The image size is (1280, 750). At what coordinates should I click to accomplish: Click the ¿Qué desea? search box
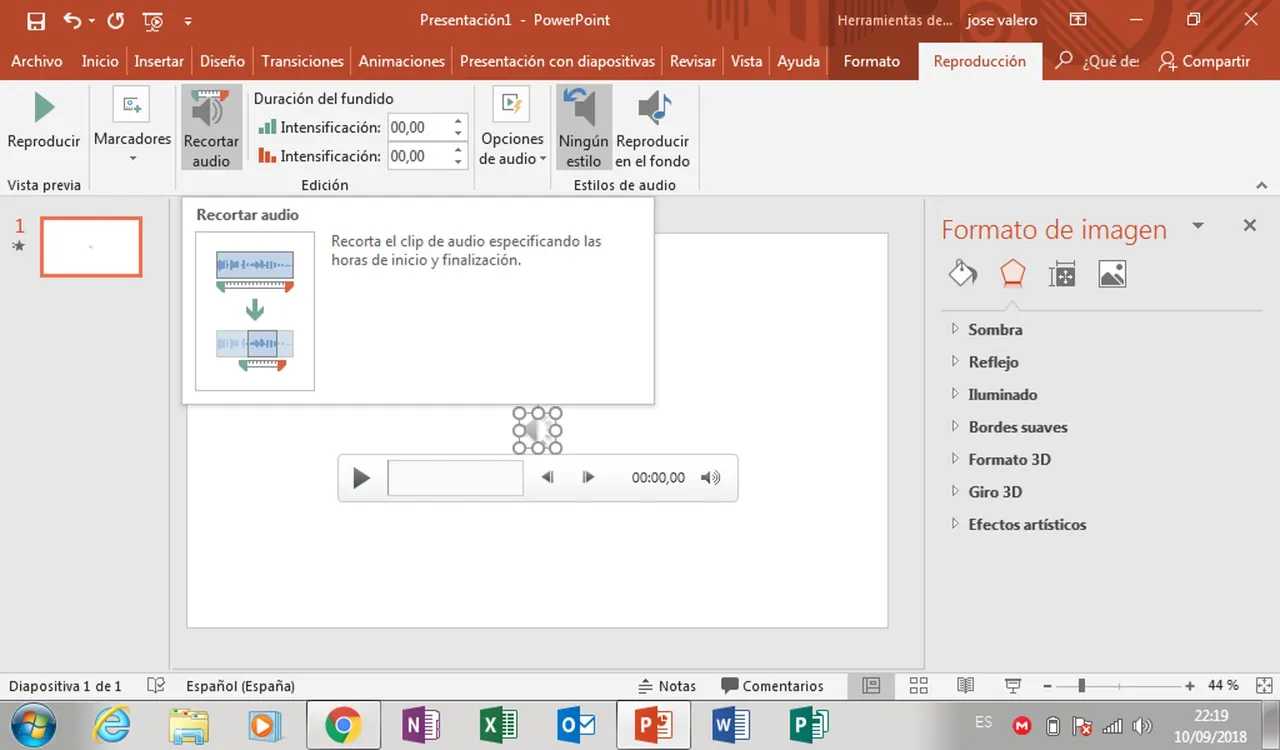[x=1098, y=61]
